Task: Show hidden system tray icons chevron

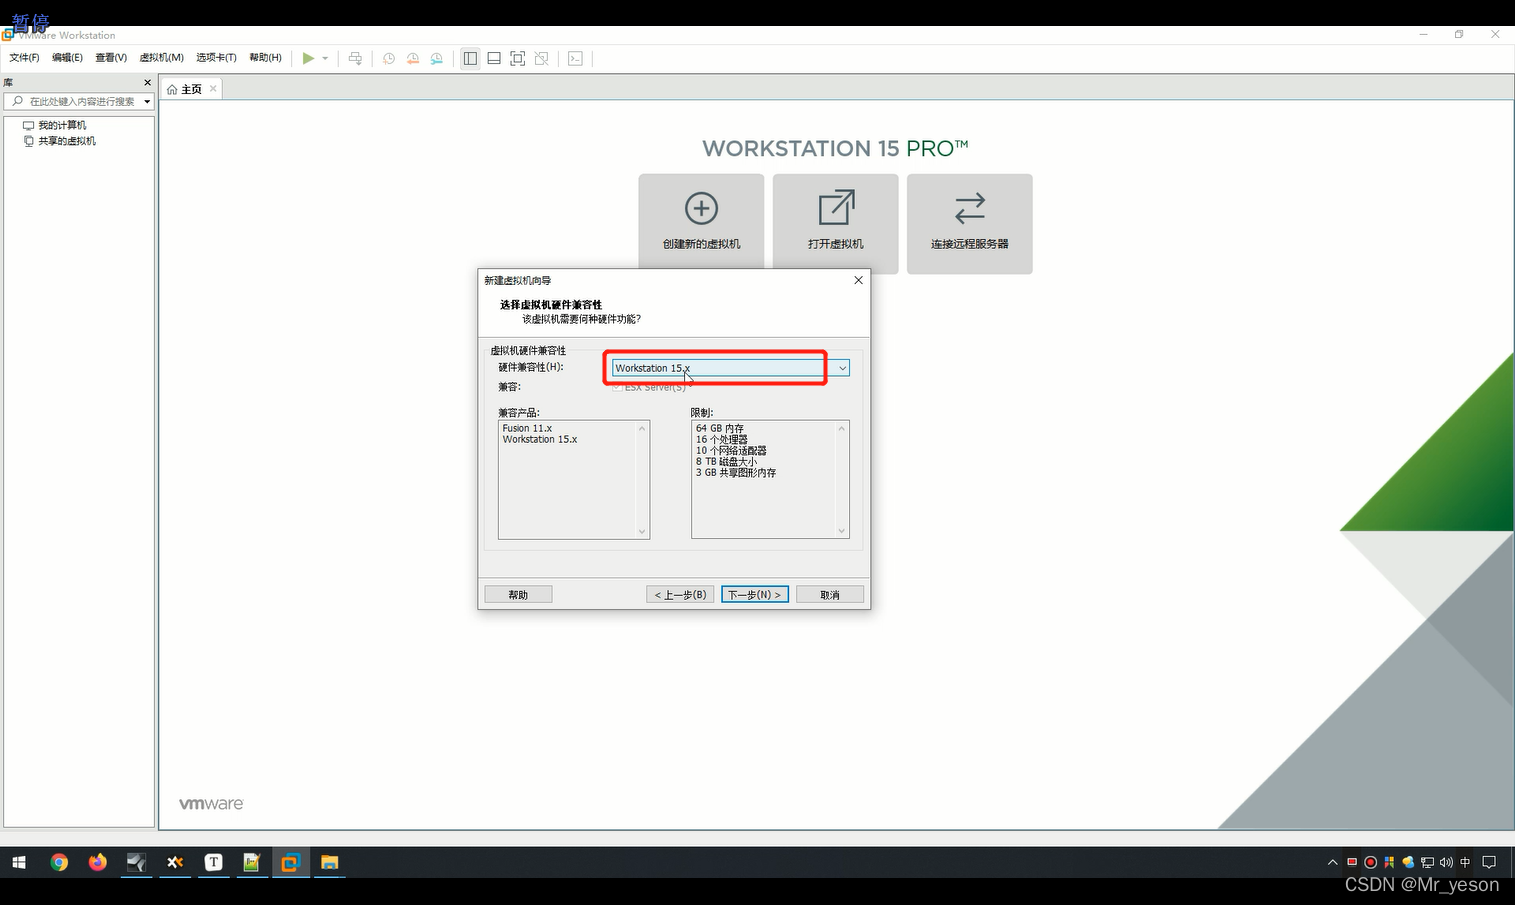Action: (1332, 862)
